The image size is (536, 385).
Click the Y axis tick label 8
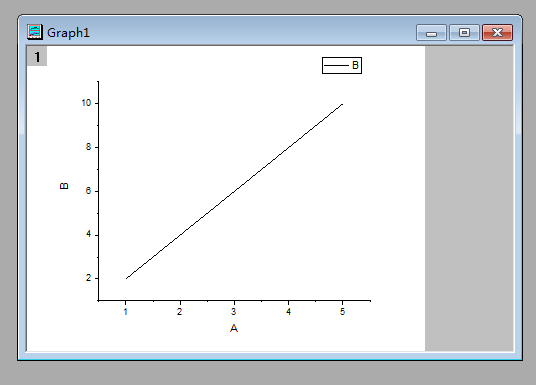point(89,147)
